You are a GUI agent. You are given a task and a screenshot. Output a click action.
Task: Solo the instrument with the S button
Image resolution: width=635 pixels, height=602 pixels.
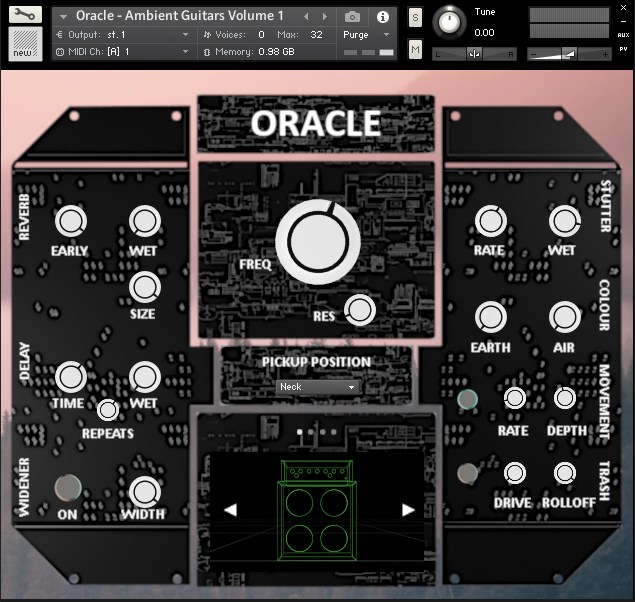pos(415,17)
